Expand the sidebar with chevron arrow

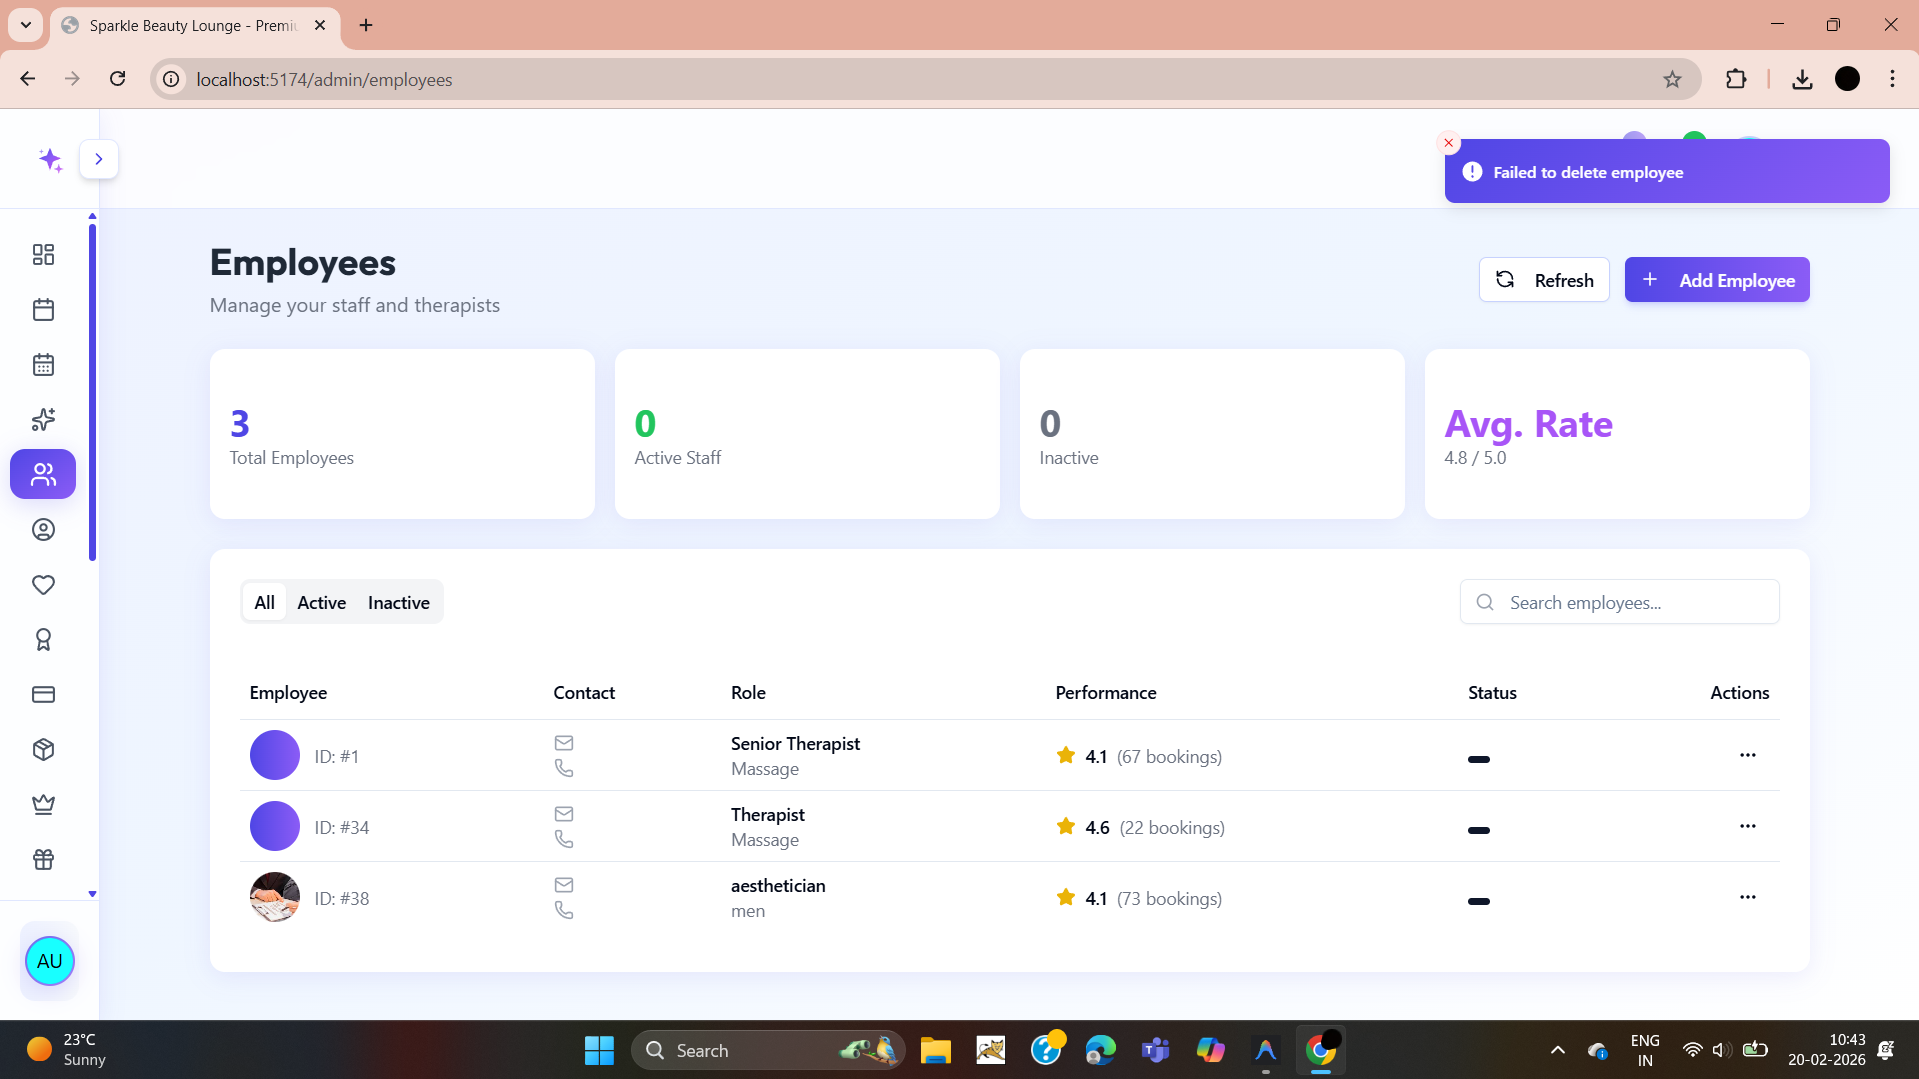click(x=99, y=159)
